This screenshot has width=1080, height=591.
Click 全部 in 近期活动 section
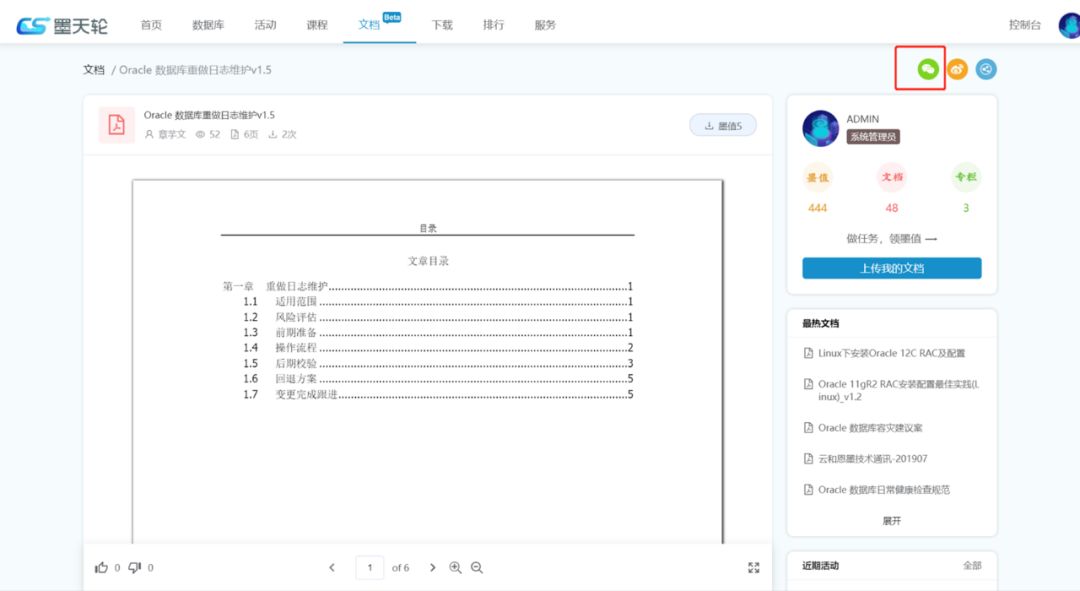[971, 565]
